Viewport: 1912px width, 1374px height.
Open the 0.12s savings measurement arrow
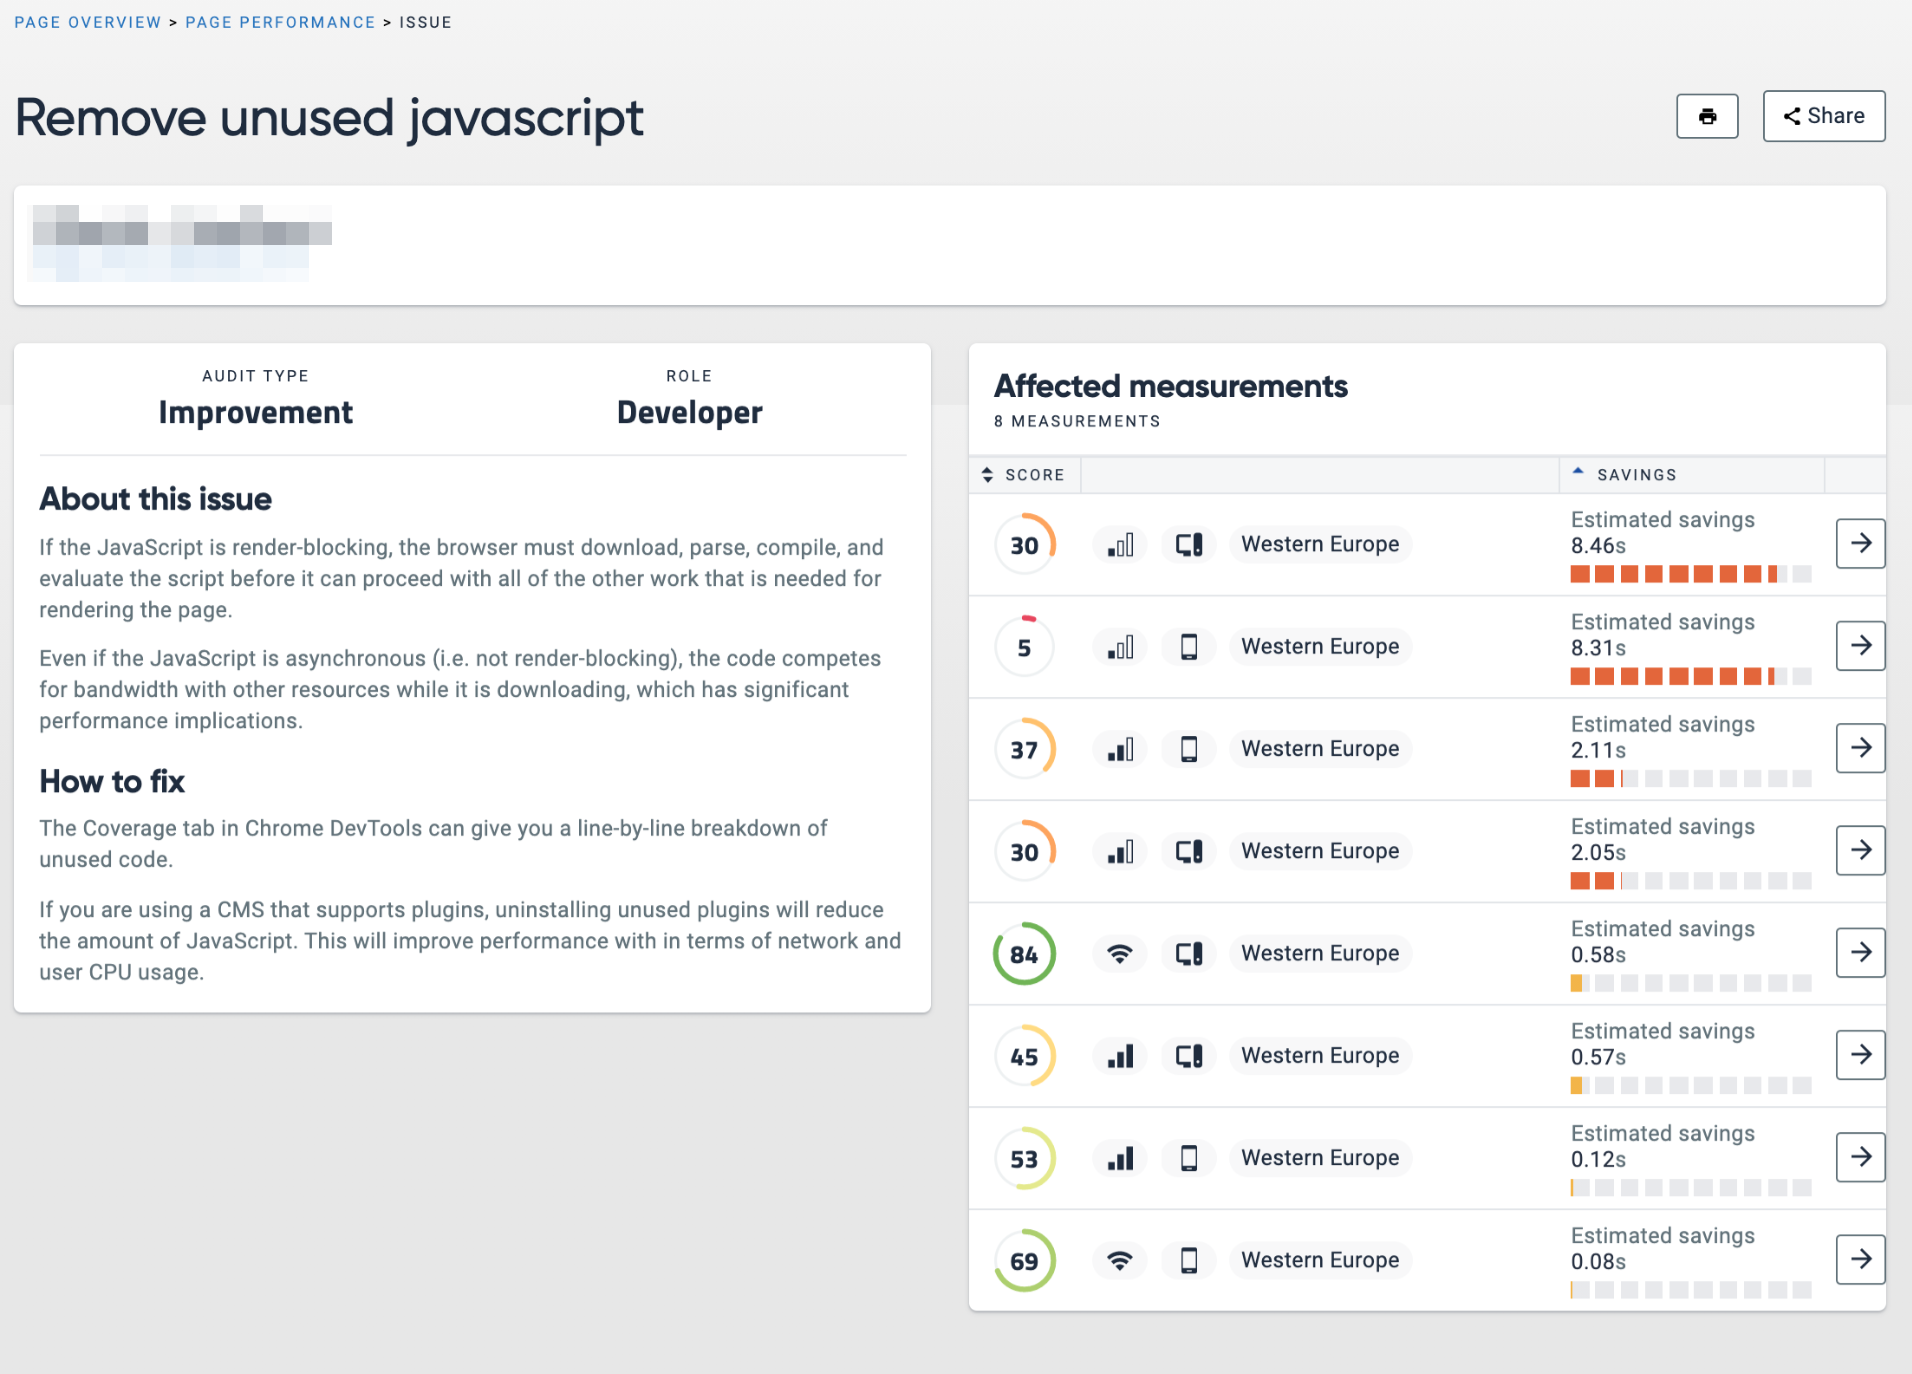coord(1860,1157)
